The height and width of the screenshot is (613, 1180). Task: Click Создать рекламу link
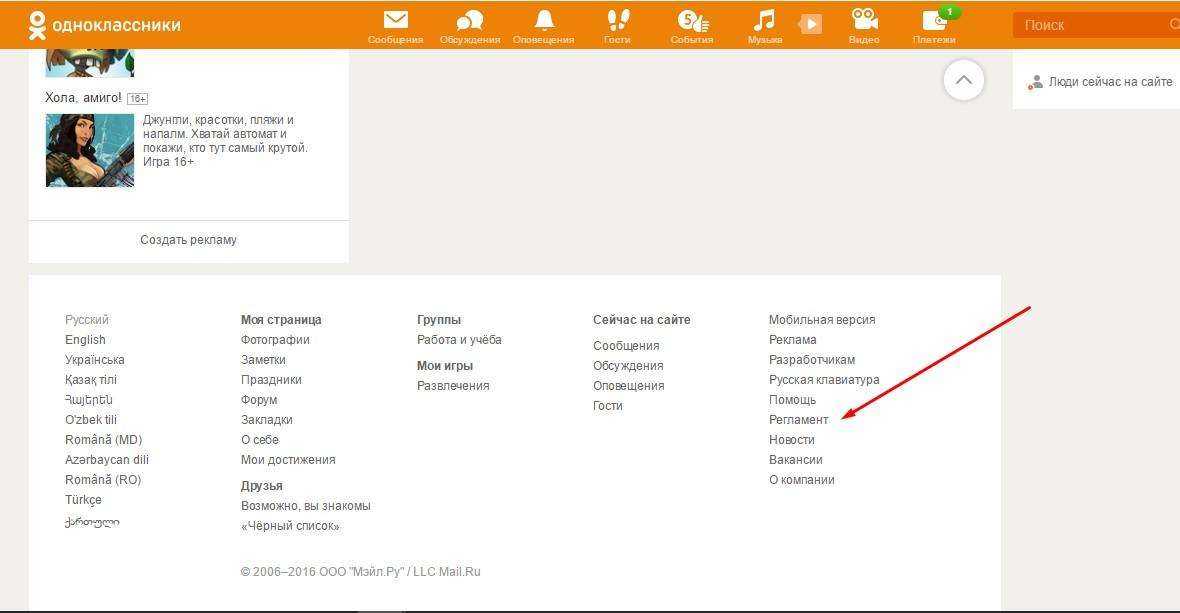coord(188,240)
